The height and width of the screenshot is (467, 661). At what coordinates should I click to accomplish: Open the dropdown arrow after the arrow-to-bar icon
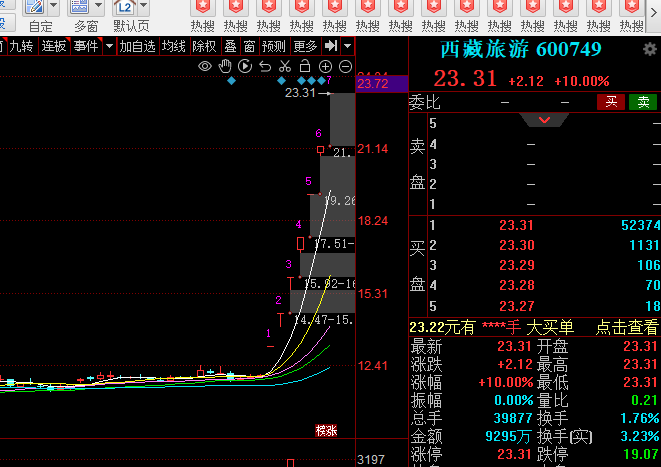click(x=348, y=46)
